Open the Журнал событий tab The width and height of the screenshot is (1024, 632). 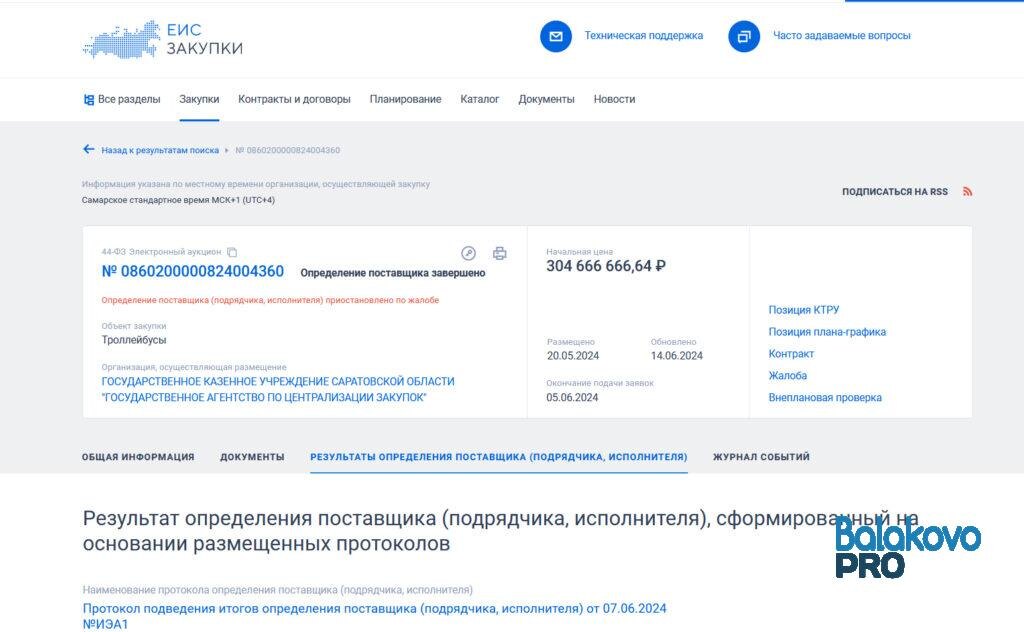pos(760,456)
